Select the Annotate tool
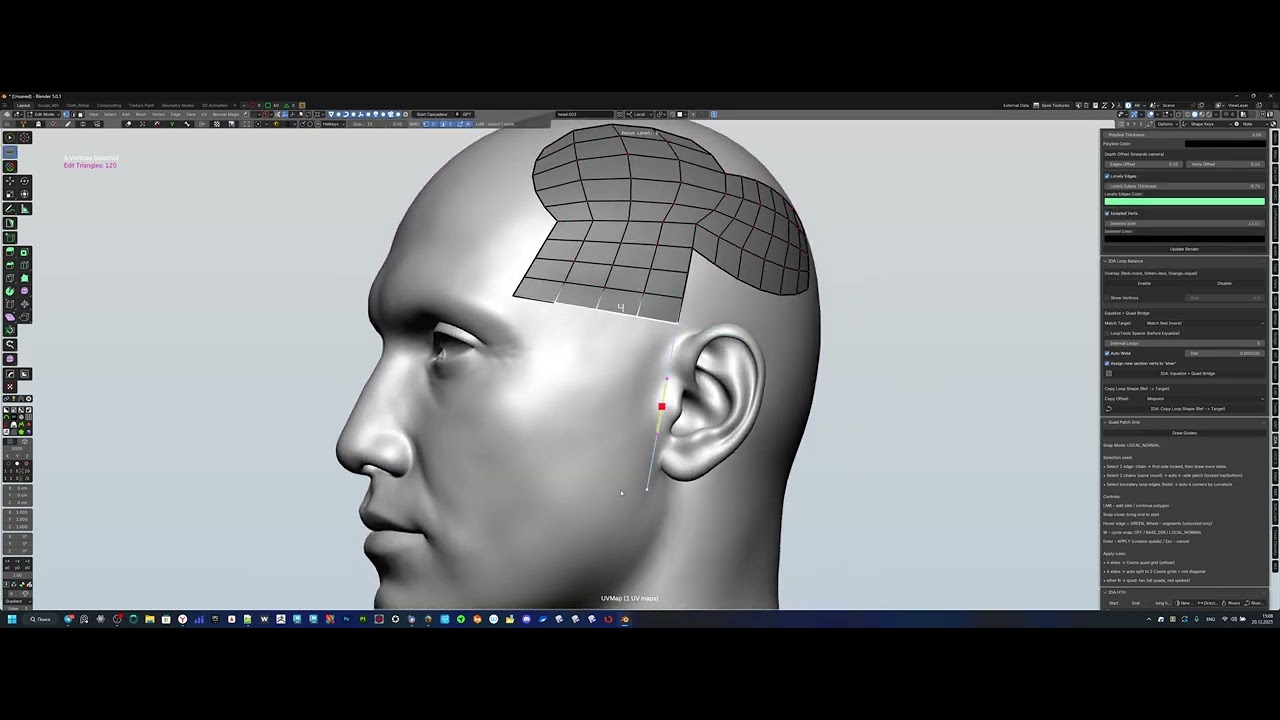 pos(10,208)
